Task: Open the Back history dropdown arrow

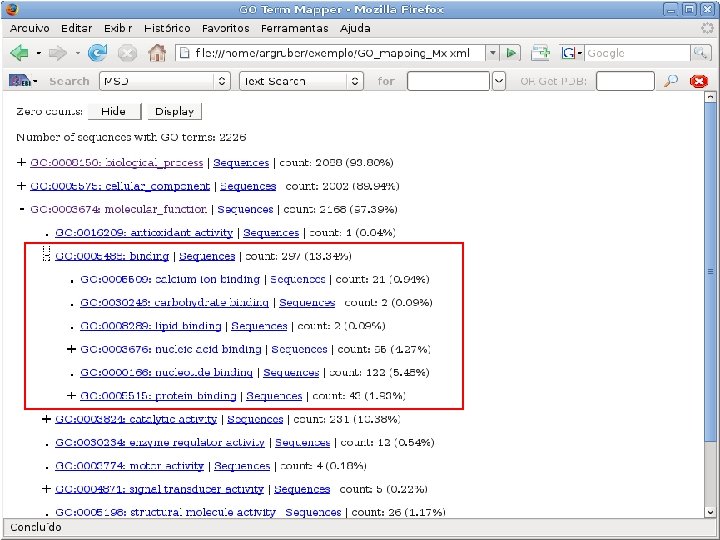Action: point(39,53)
